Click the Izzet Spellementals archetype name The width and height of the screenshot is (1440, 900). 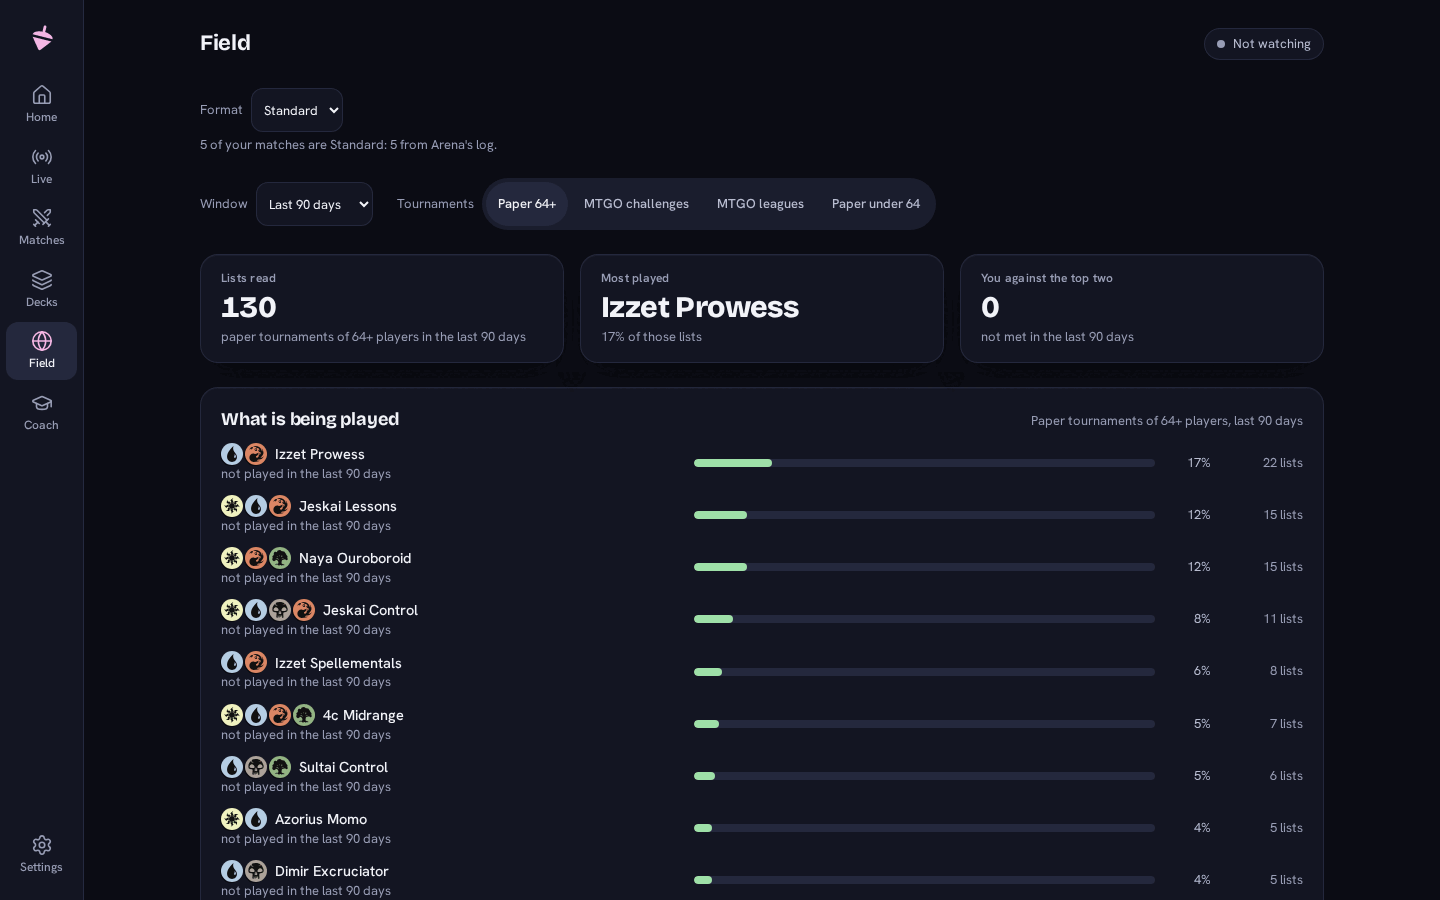tap(338, 663)
